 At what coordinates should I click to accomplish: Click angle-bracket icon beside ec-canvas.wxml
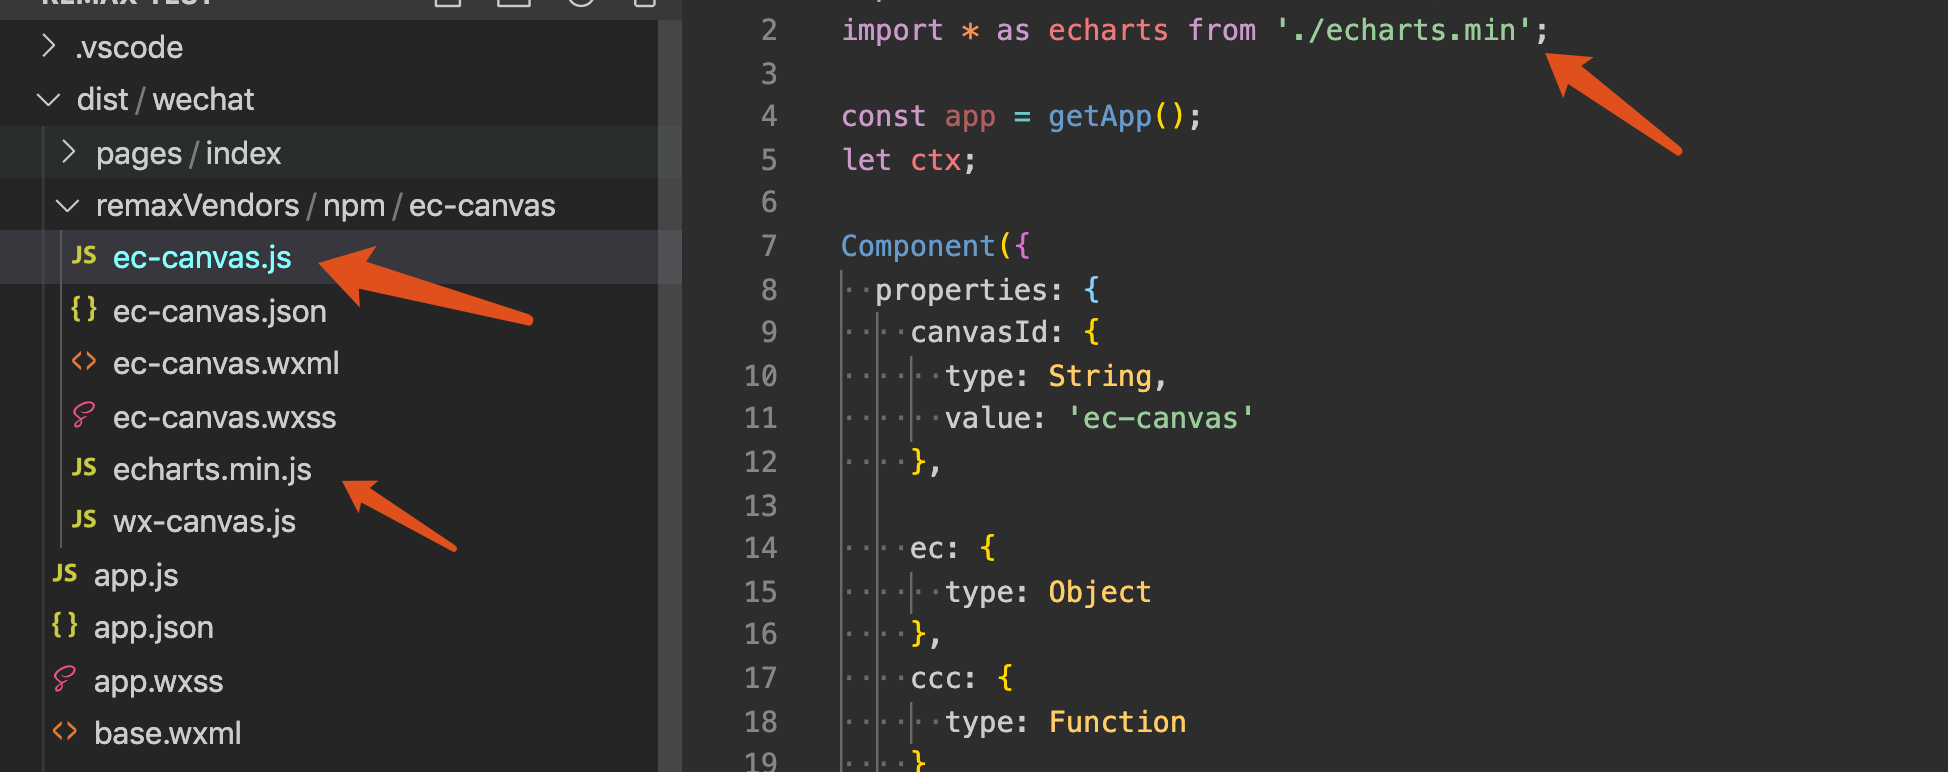(84, 361)
